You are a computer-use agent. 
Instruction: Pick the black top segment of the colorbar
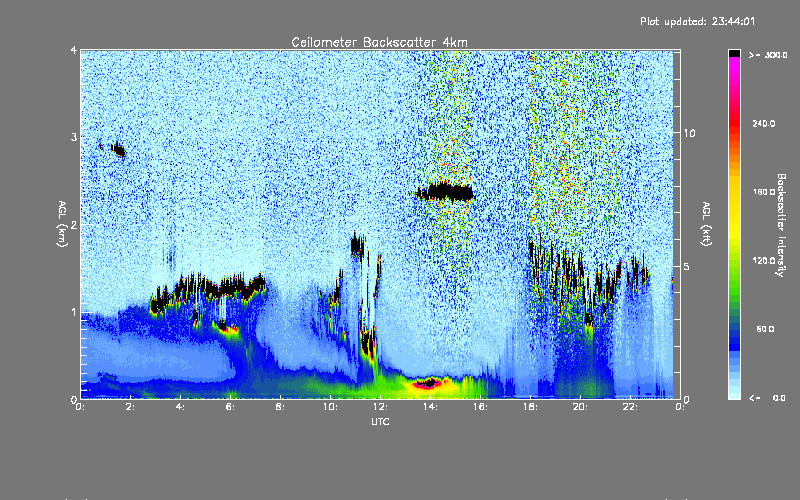coord(734,53)
